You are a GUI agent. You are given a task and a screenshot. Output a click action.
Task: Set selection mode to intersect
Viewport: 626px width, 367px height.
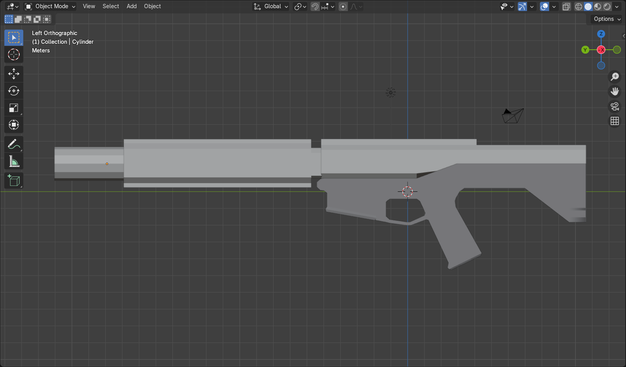[x=47, y=19]
